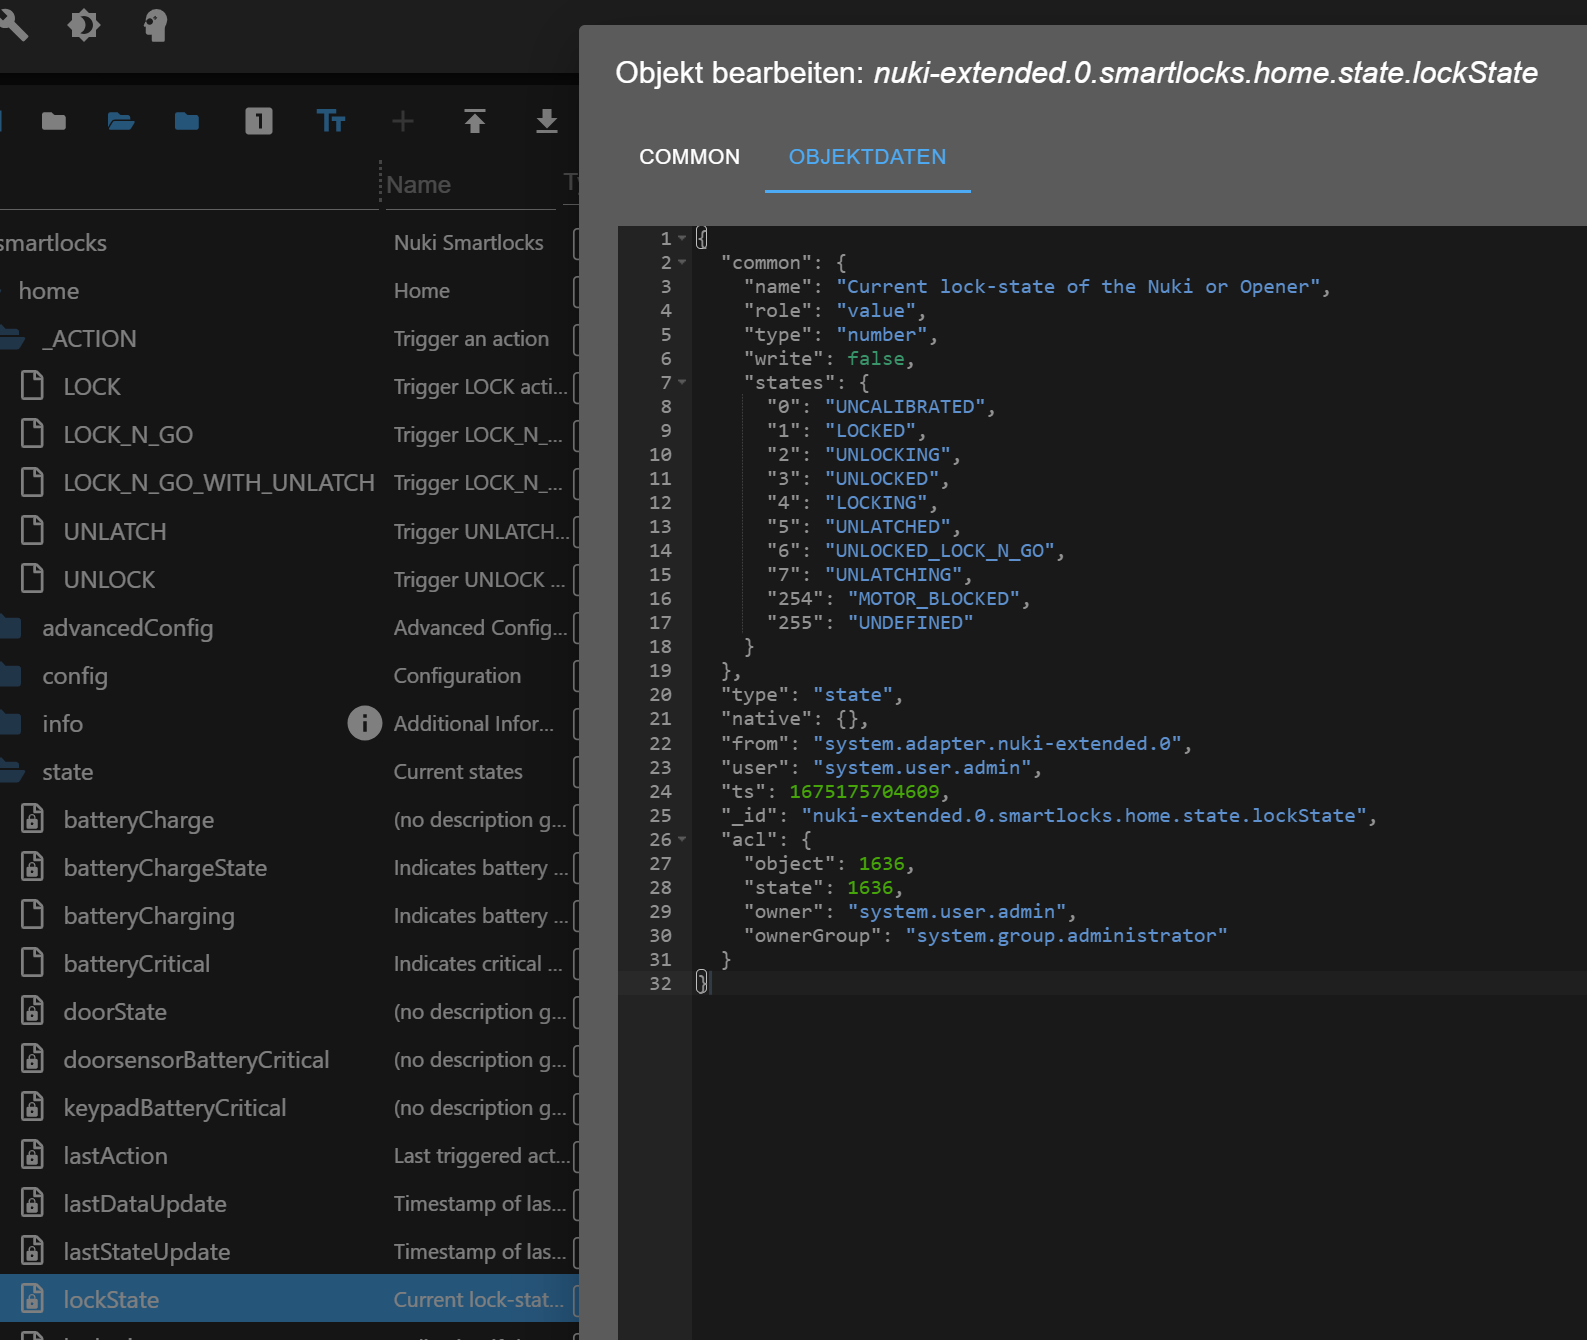The height and width of the screenshot is (1340, 1587).
Task: Select the smartlocks tree row
Action: tap(289, 242)
